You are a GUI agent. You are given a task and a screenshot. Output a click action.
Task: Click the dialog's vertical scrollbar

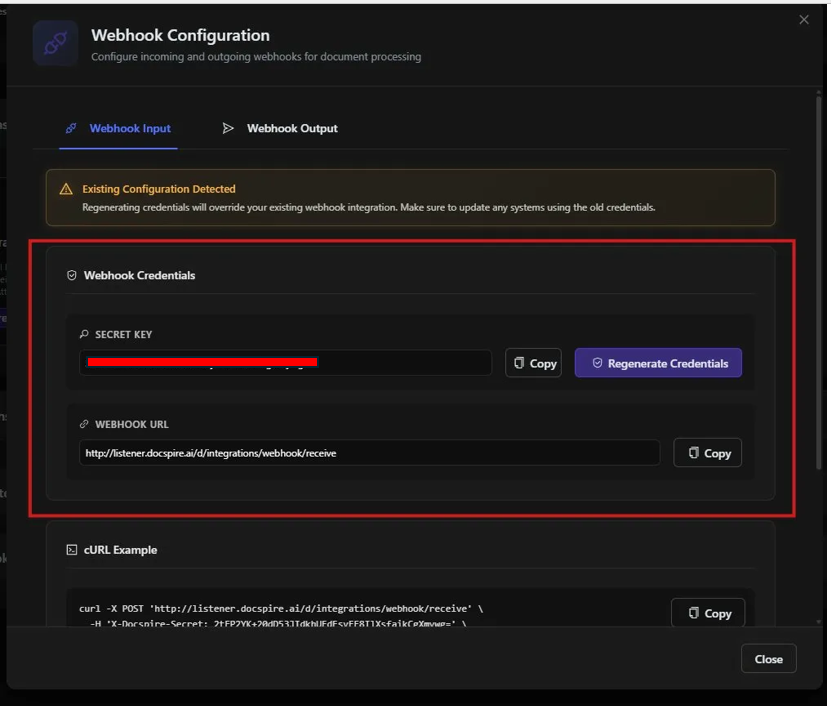click(x=819, y=281)
